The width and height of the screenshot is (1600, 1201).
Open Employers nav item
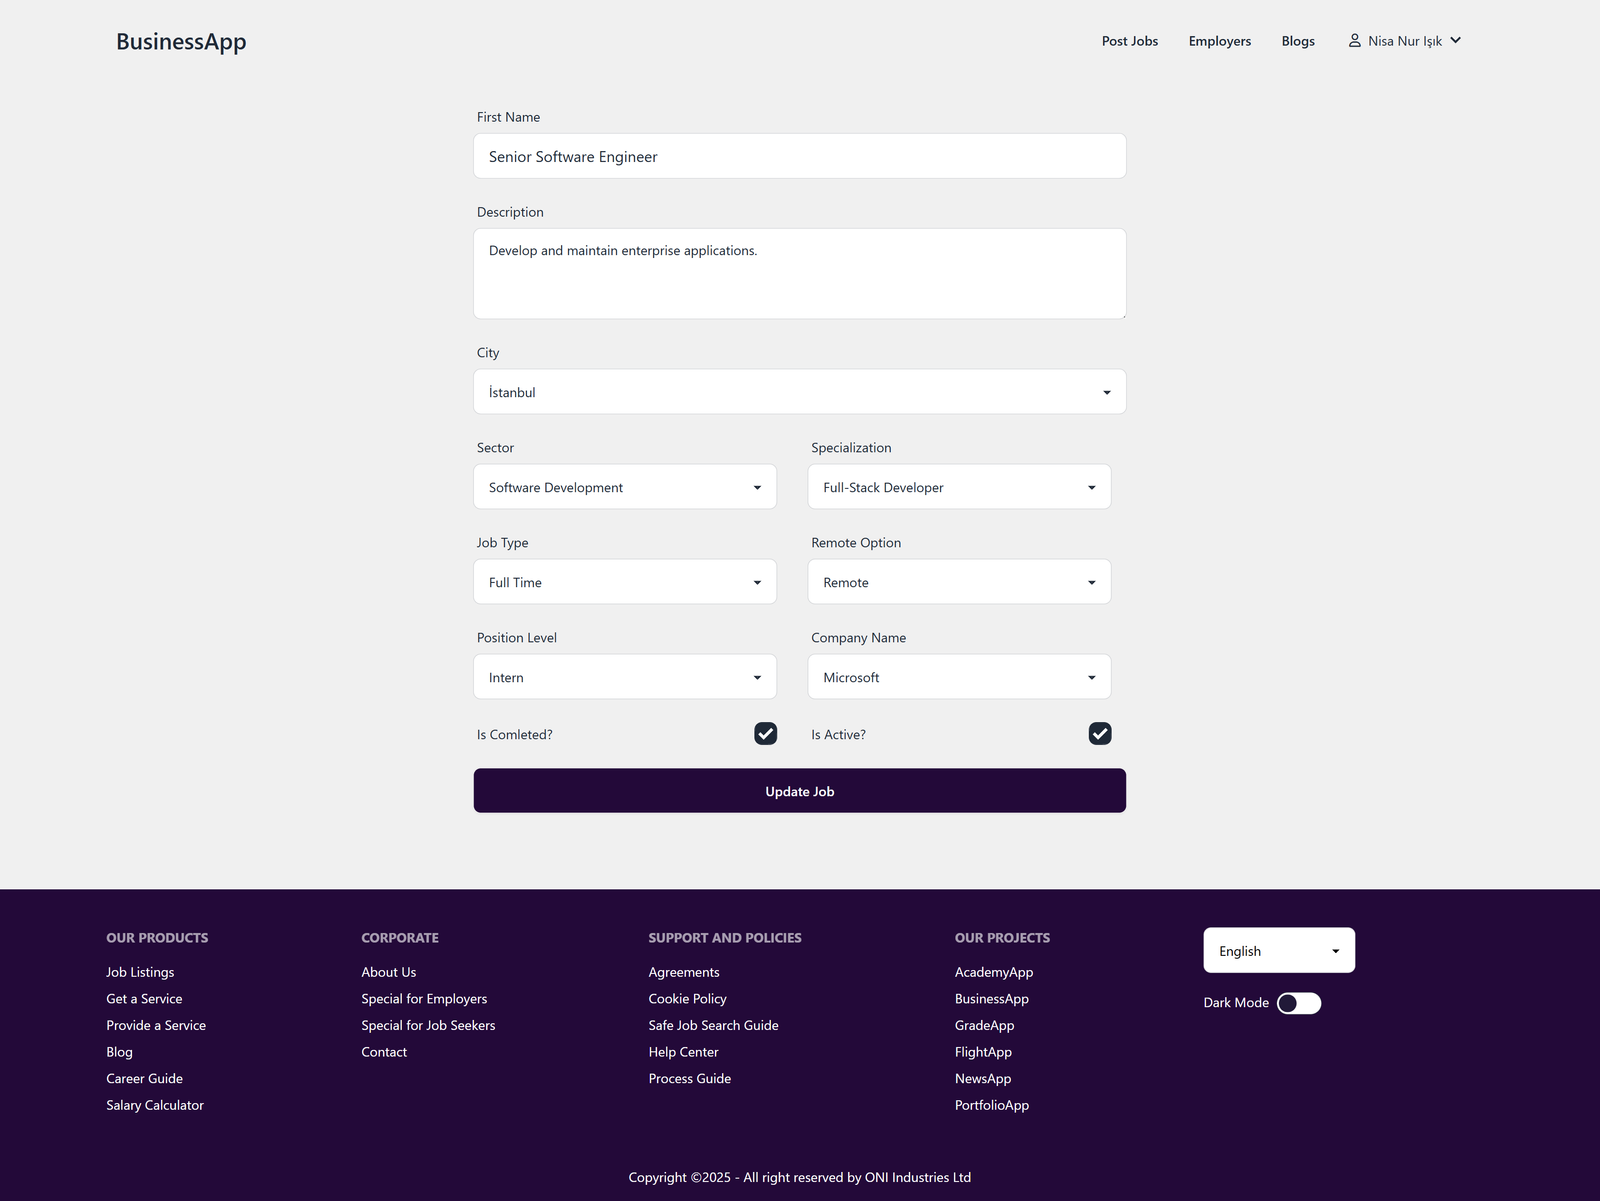coord(1219,41)
